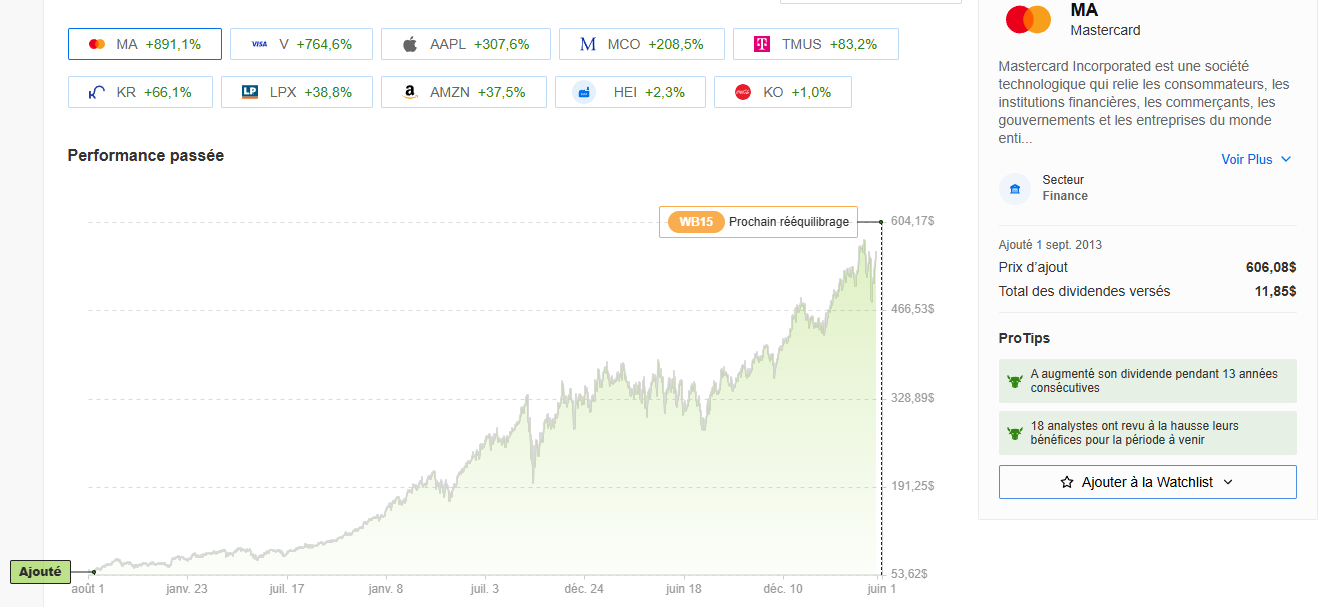The height and width of the screenshot is (607, 1319).
Task: Click the 466,53$ axis value
Action: pyautogui.click(x=912, y=309)
